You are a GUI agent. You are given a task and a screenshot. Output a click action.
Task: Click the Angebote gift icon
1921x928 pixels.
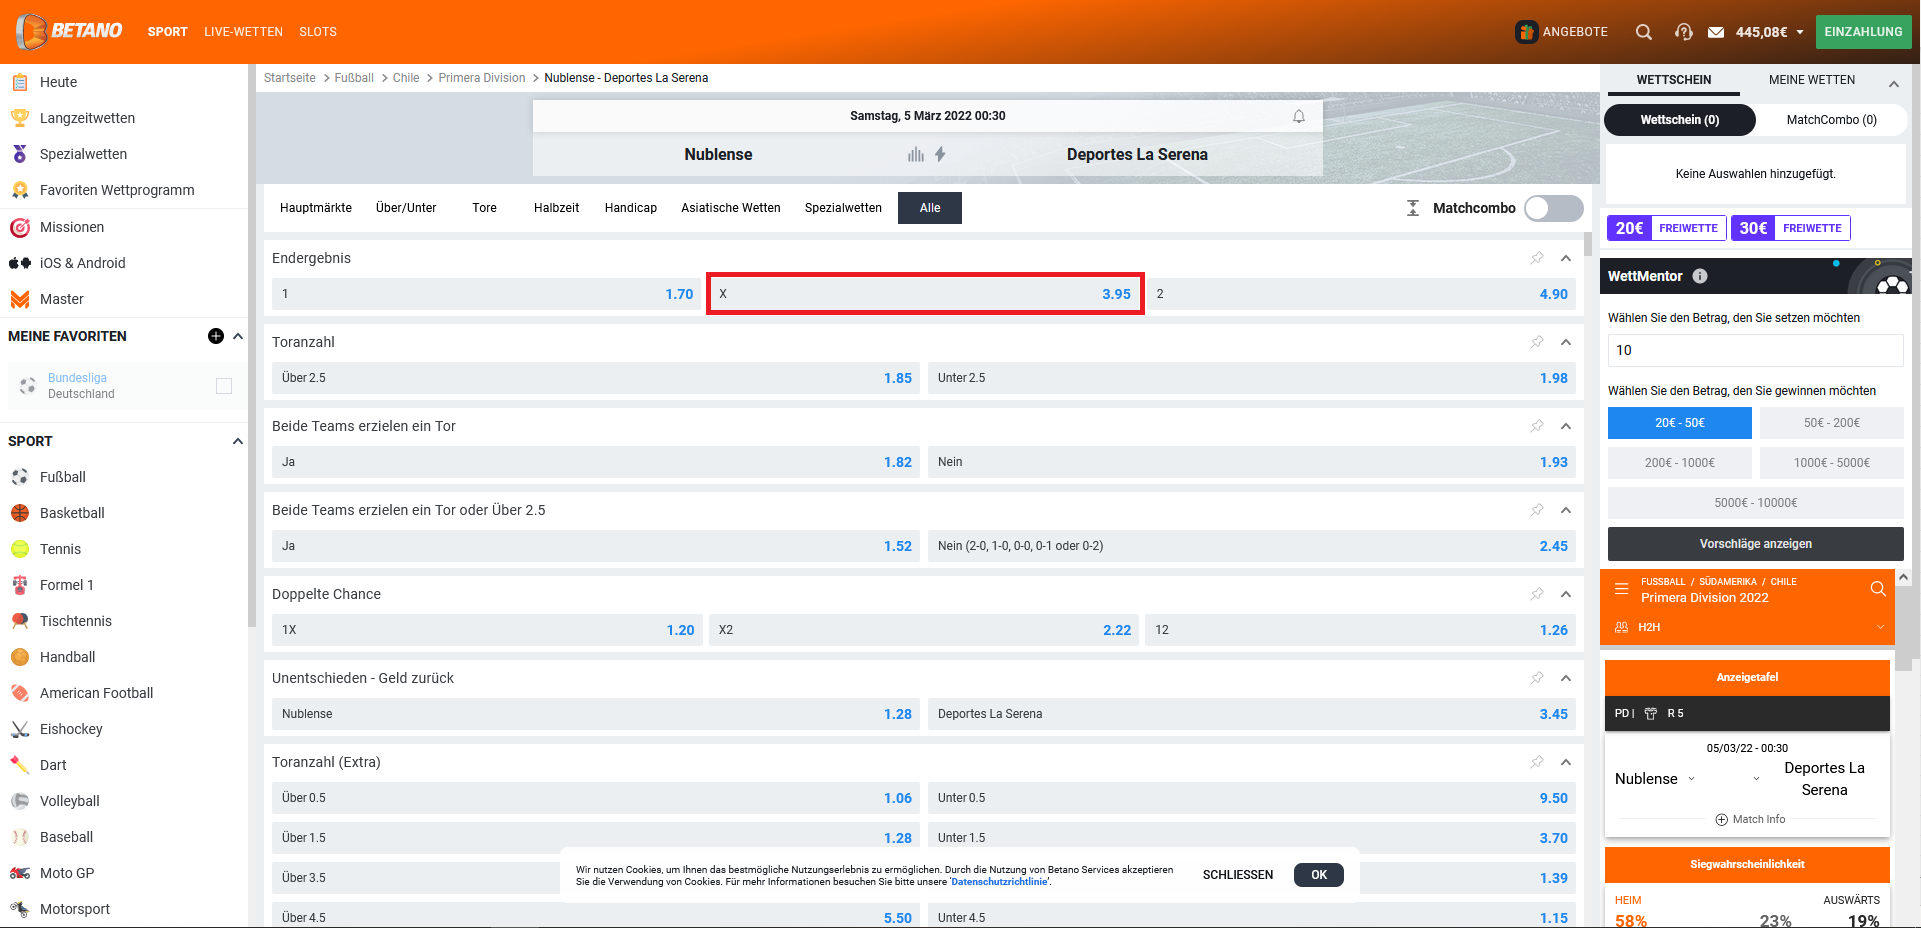(x=1526, y=32)
